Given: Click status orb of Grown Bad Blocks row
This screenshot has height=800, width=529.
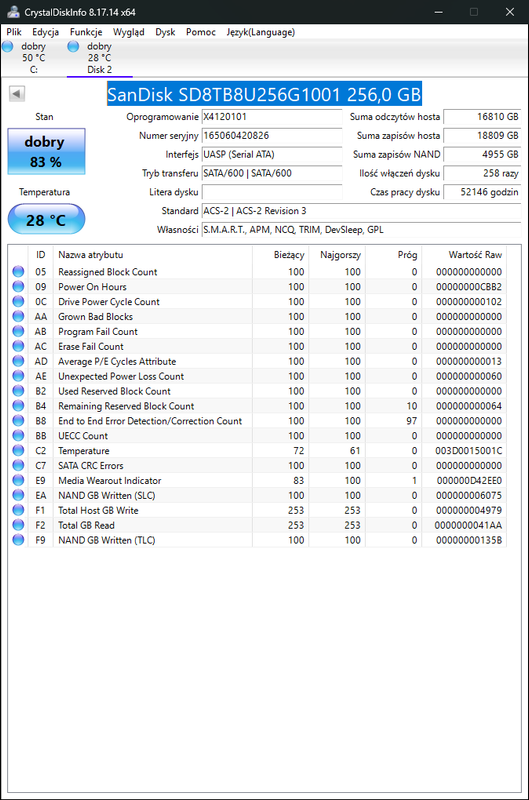Looking at the screenshot, I should (18, 316).
